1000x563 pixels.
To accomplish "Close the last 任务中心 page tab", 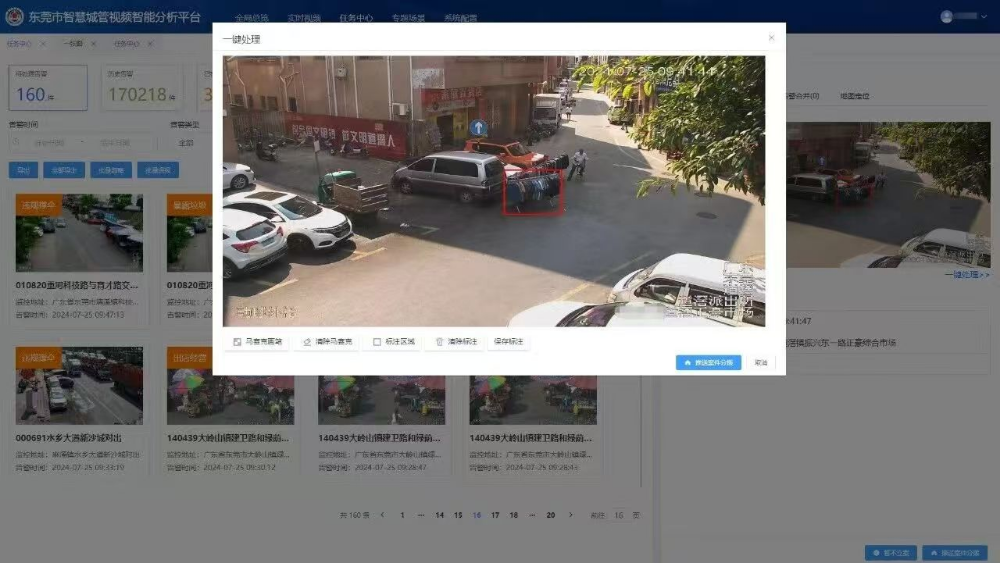I will pyautogui.click(x=150, y=44).
